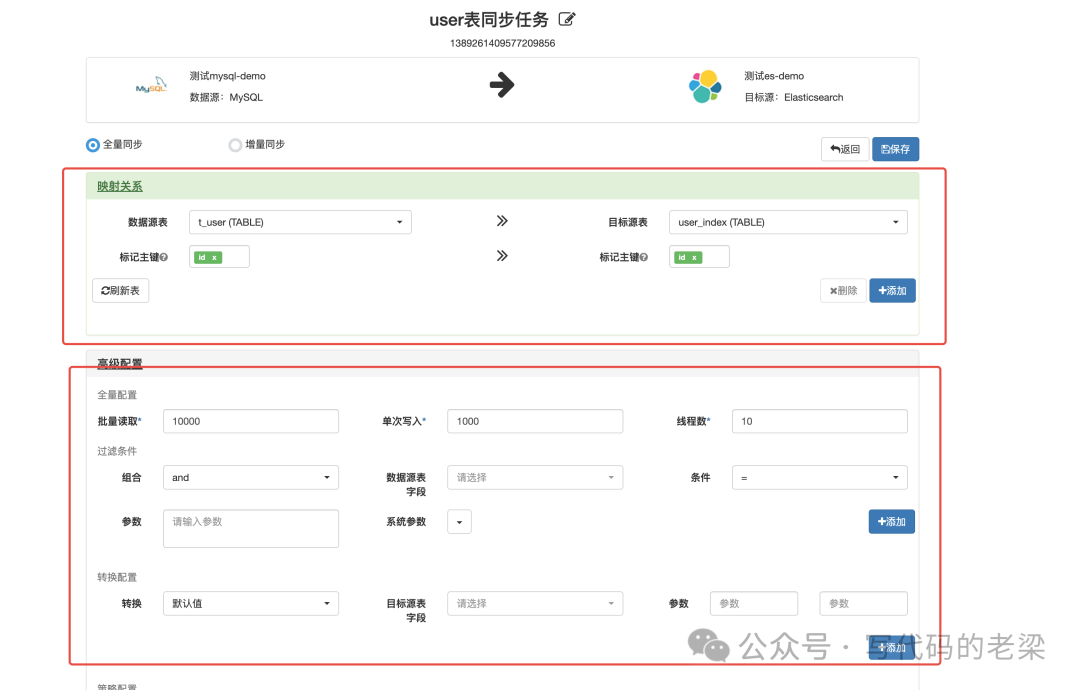Click the 保存 save button
The width and height of the screenshot is (1080, 690).
point(895,149)
